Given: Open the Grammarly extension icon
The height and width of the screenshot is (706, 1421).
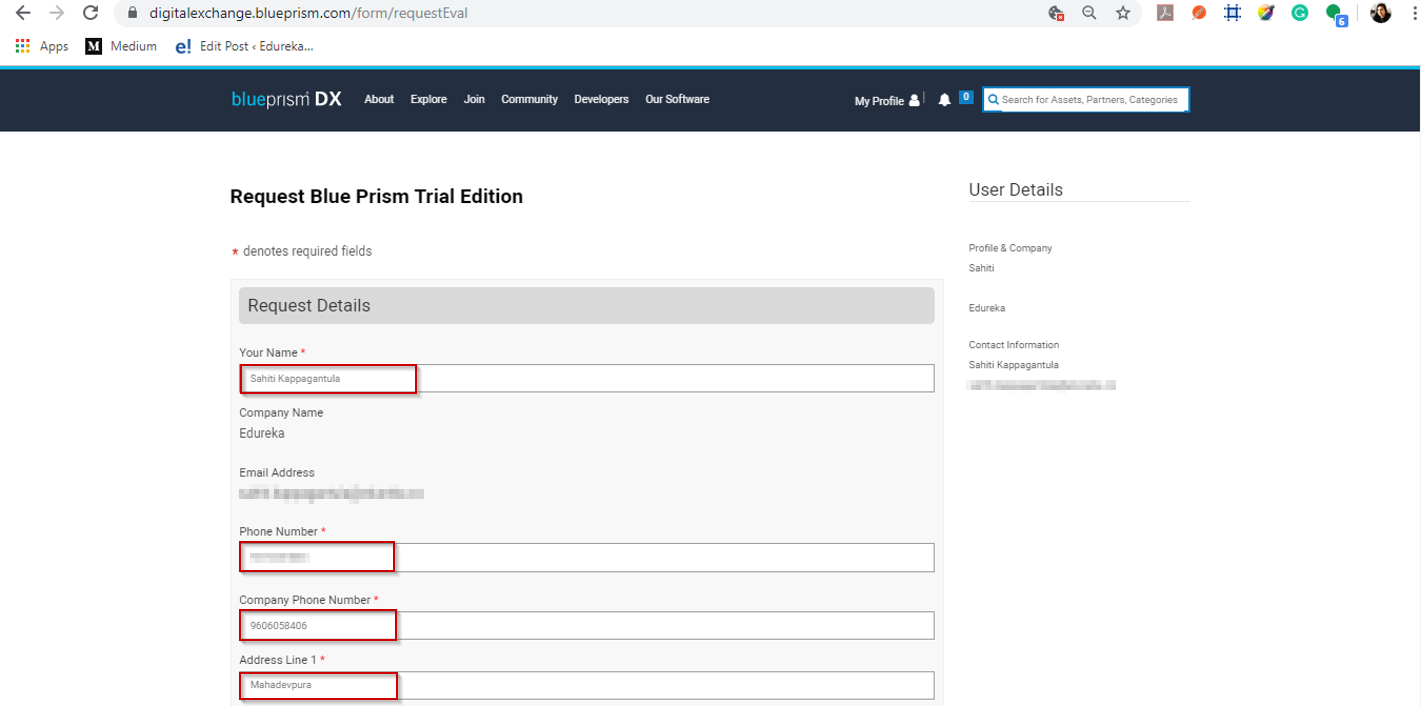Looking at the screenshot, I should [x=1300, y=13].
